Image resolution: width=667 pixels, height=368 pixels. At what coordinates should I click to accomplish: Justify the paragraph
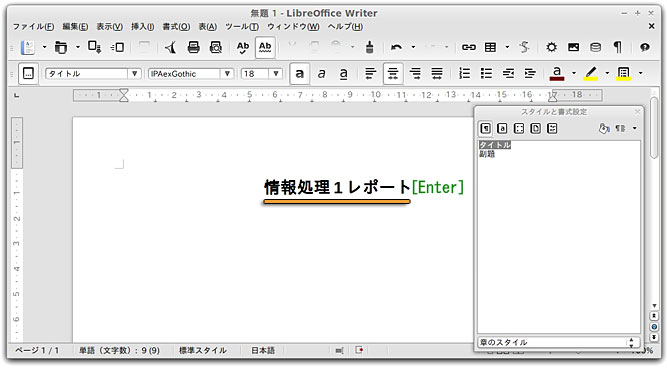click(x=437, y=74)
